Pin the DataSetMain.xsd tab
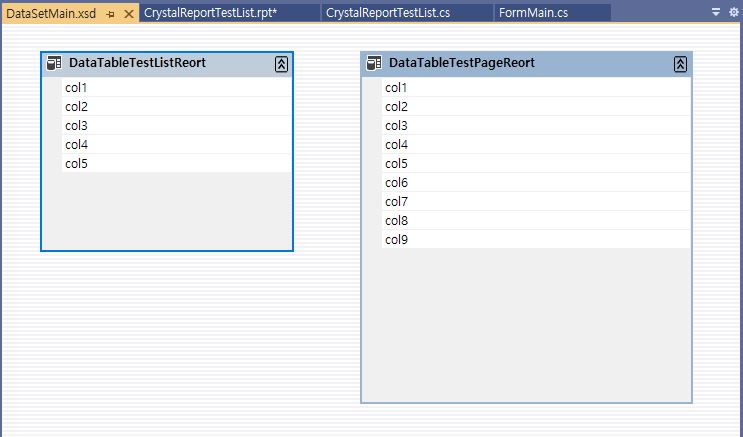This screenshot has width=743, height=437. [110, 14]
